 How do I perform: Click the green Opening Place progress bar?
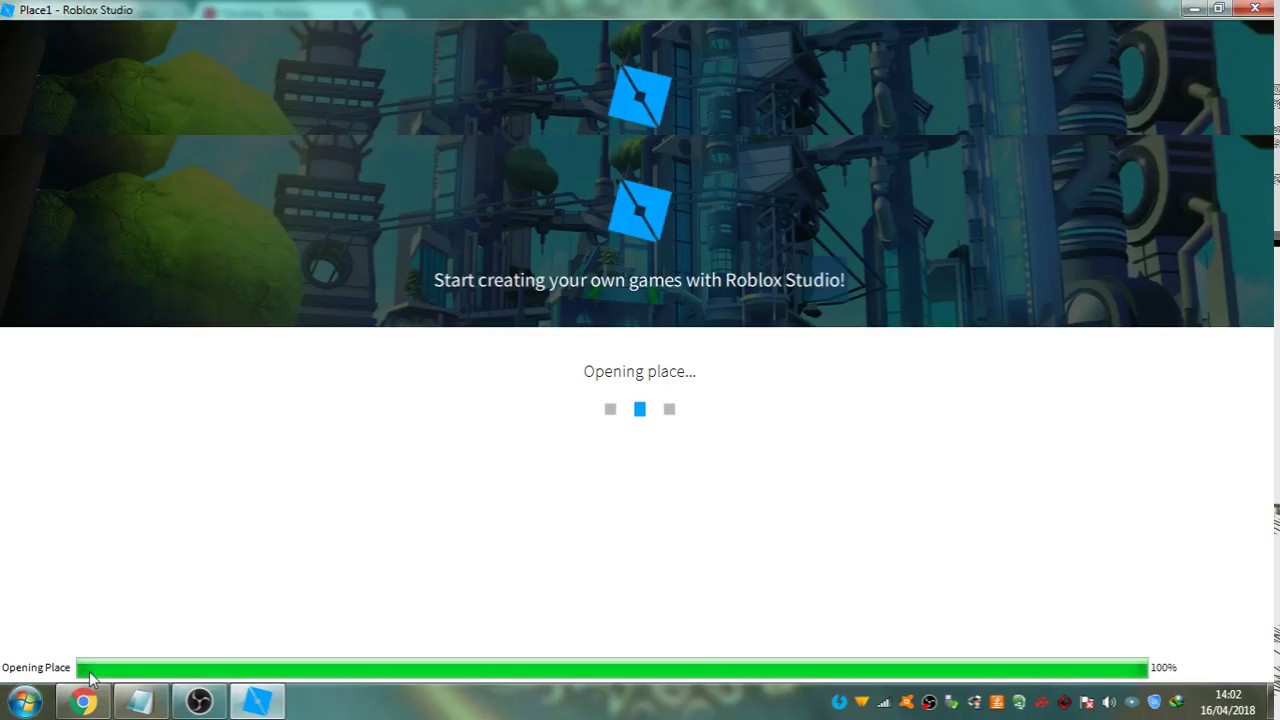point(612,668)
